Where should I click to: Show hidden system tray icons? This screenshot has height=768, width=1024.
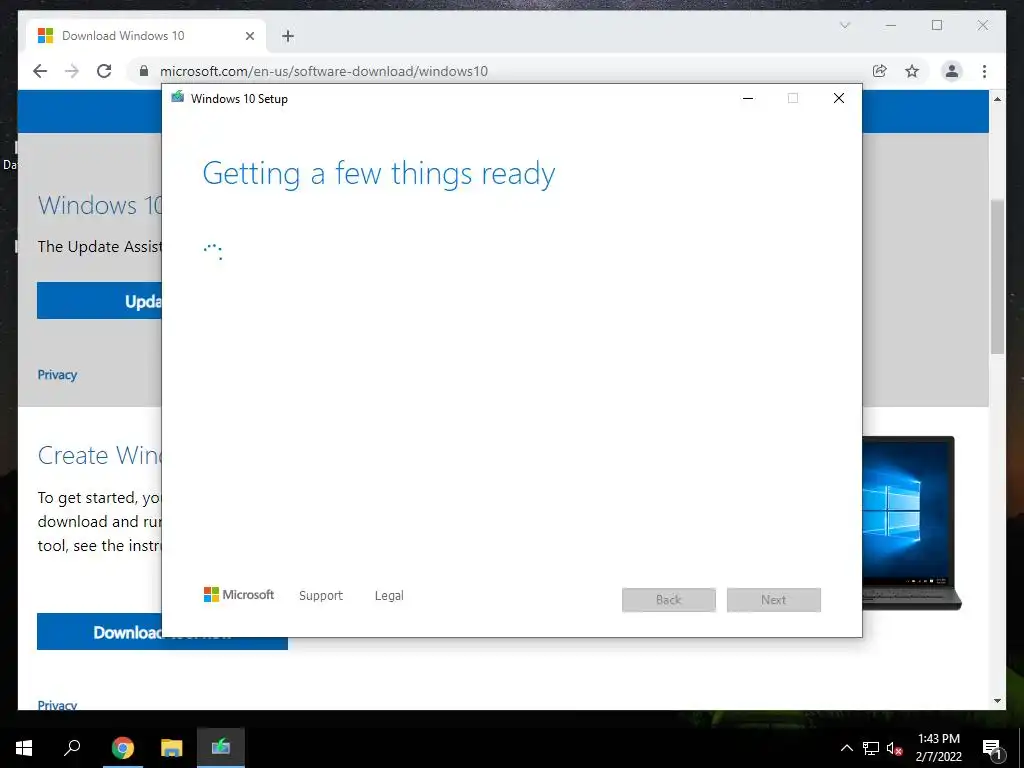pyautogui.click(x=846, y=748)
